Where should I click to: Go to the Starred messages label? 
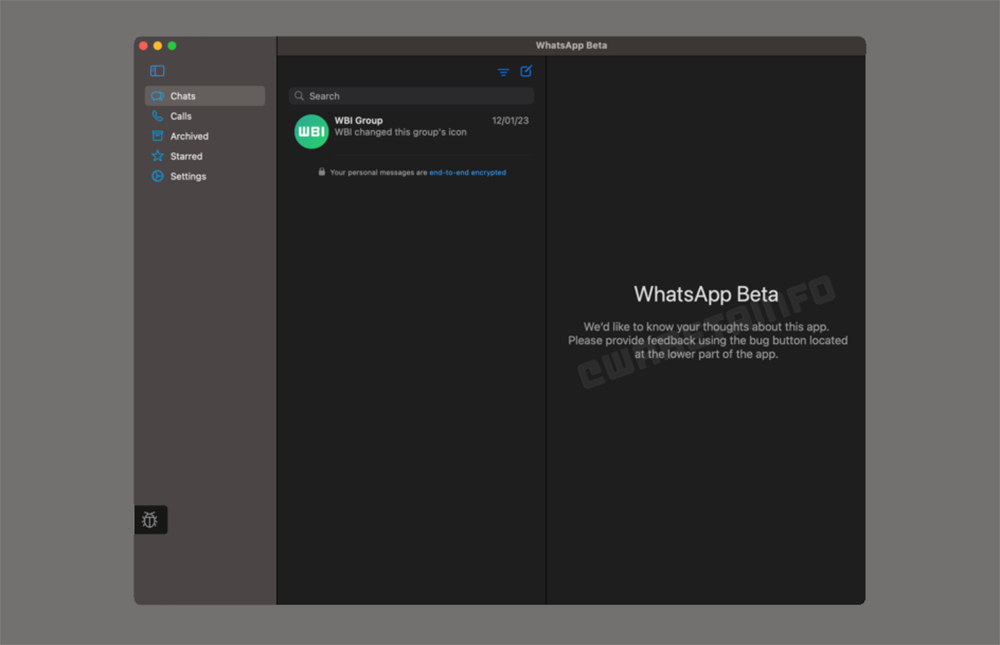[x=186, y=156]
